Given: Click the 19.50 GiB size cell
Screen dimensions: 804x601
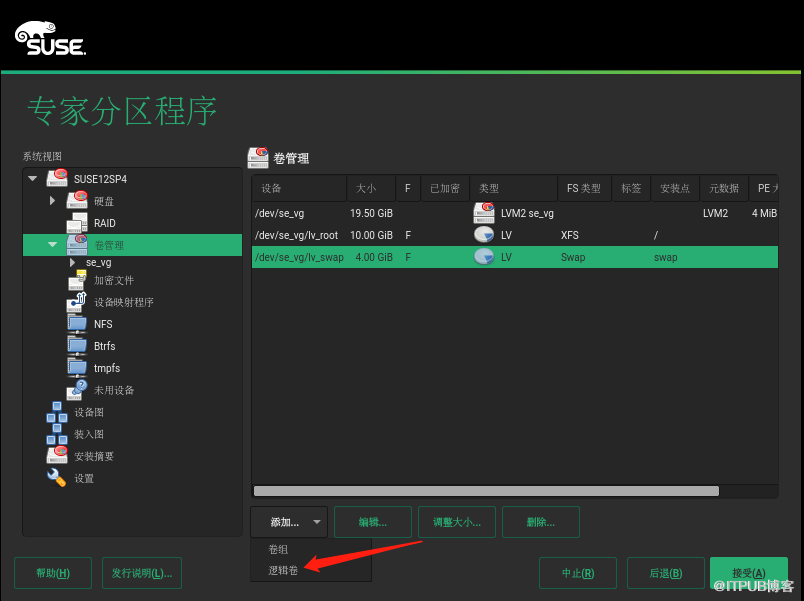Looking at the screenshot, I should coord(371,213).
